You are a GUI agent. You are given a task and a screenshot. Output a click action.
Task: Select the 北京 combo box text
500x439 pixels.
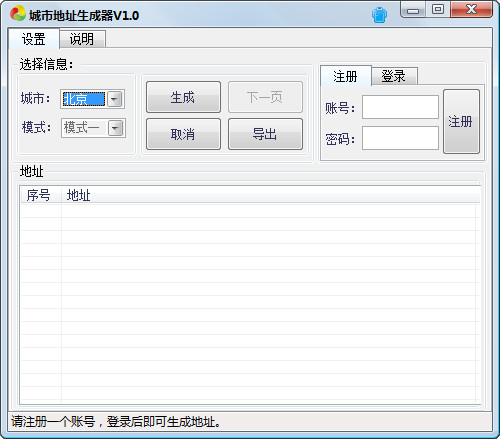click(84, 99)
